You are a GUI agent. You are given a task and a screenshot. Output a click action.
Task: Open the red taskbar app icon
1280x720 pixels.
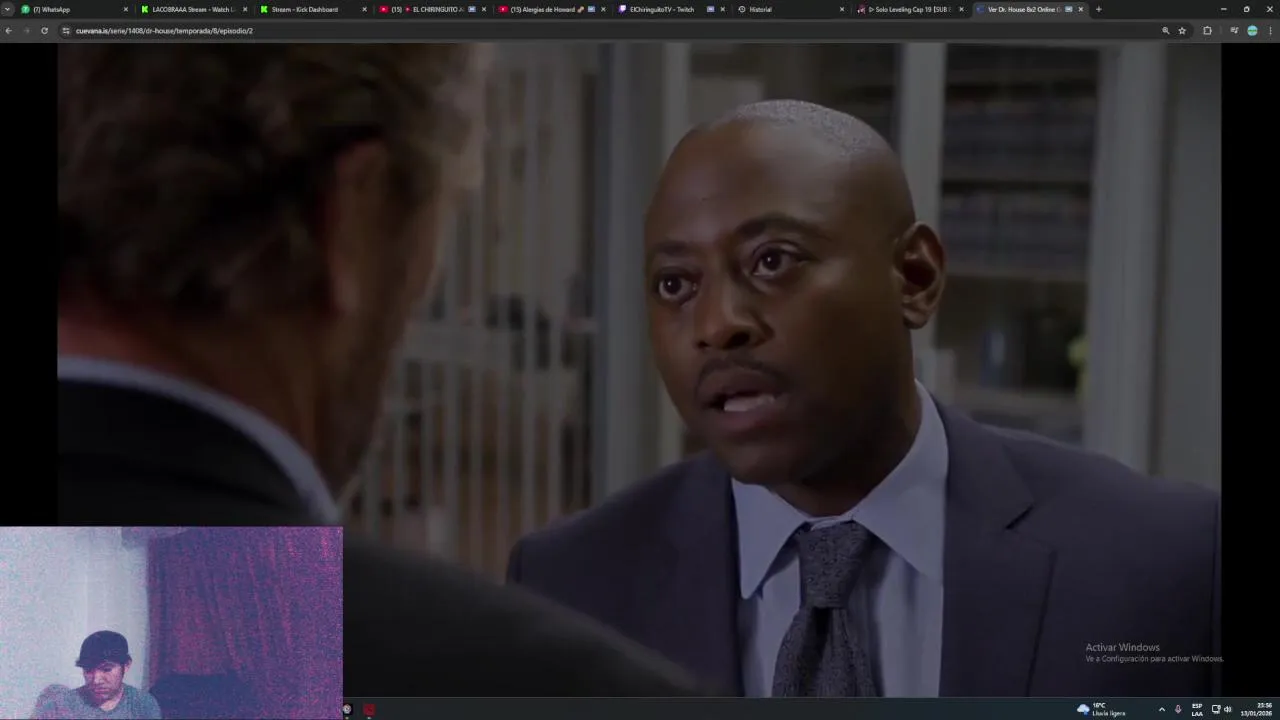coord(369,710)
